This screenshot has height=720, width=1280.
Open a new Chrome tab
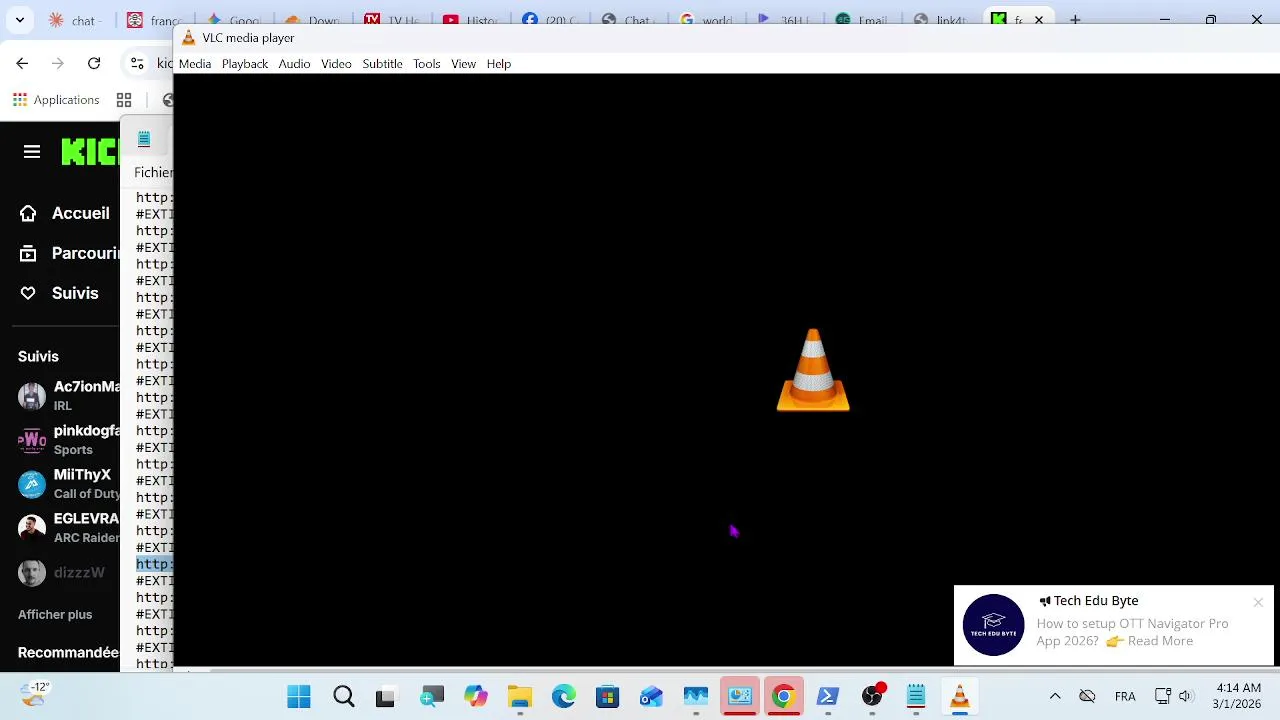1075,20
